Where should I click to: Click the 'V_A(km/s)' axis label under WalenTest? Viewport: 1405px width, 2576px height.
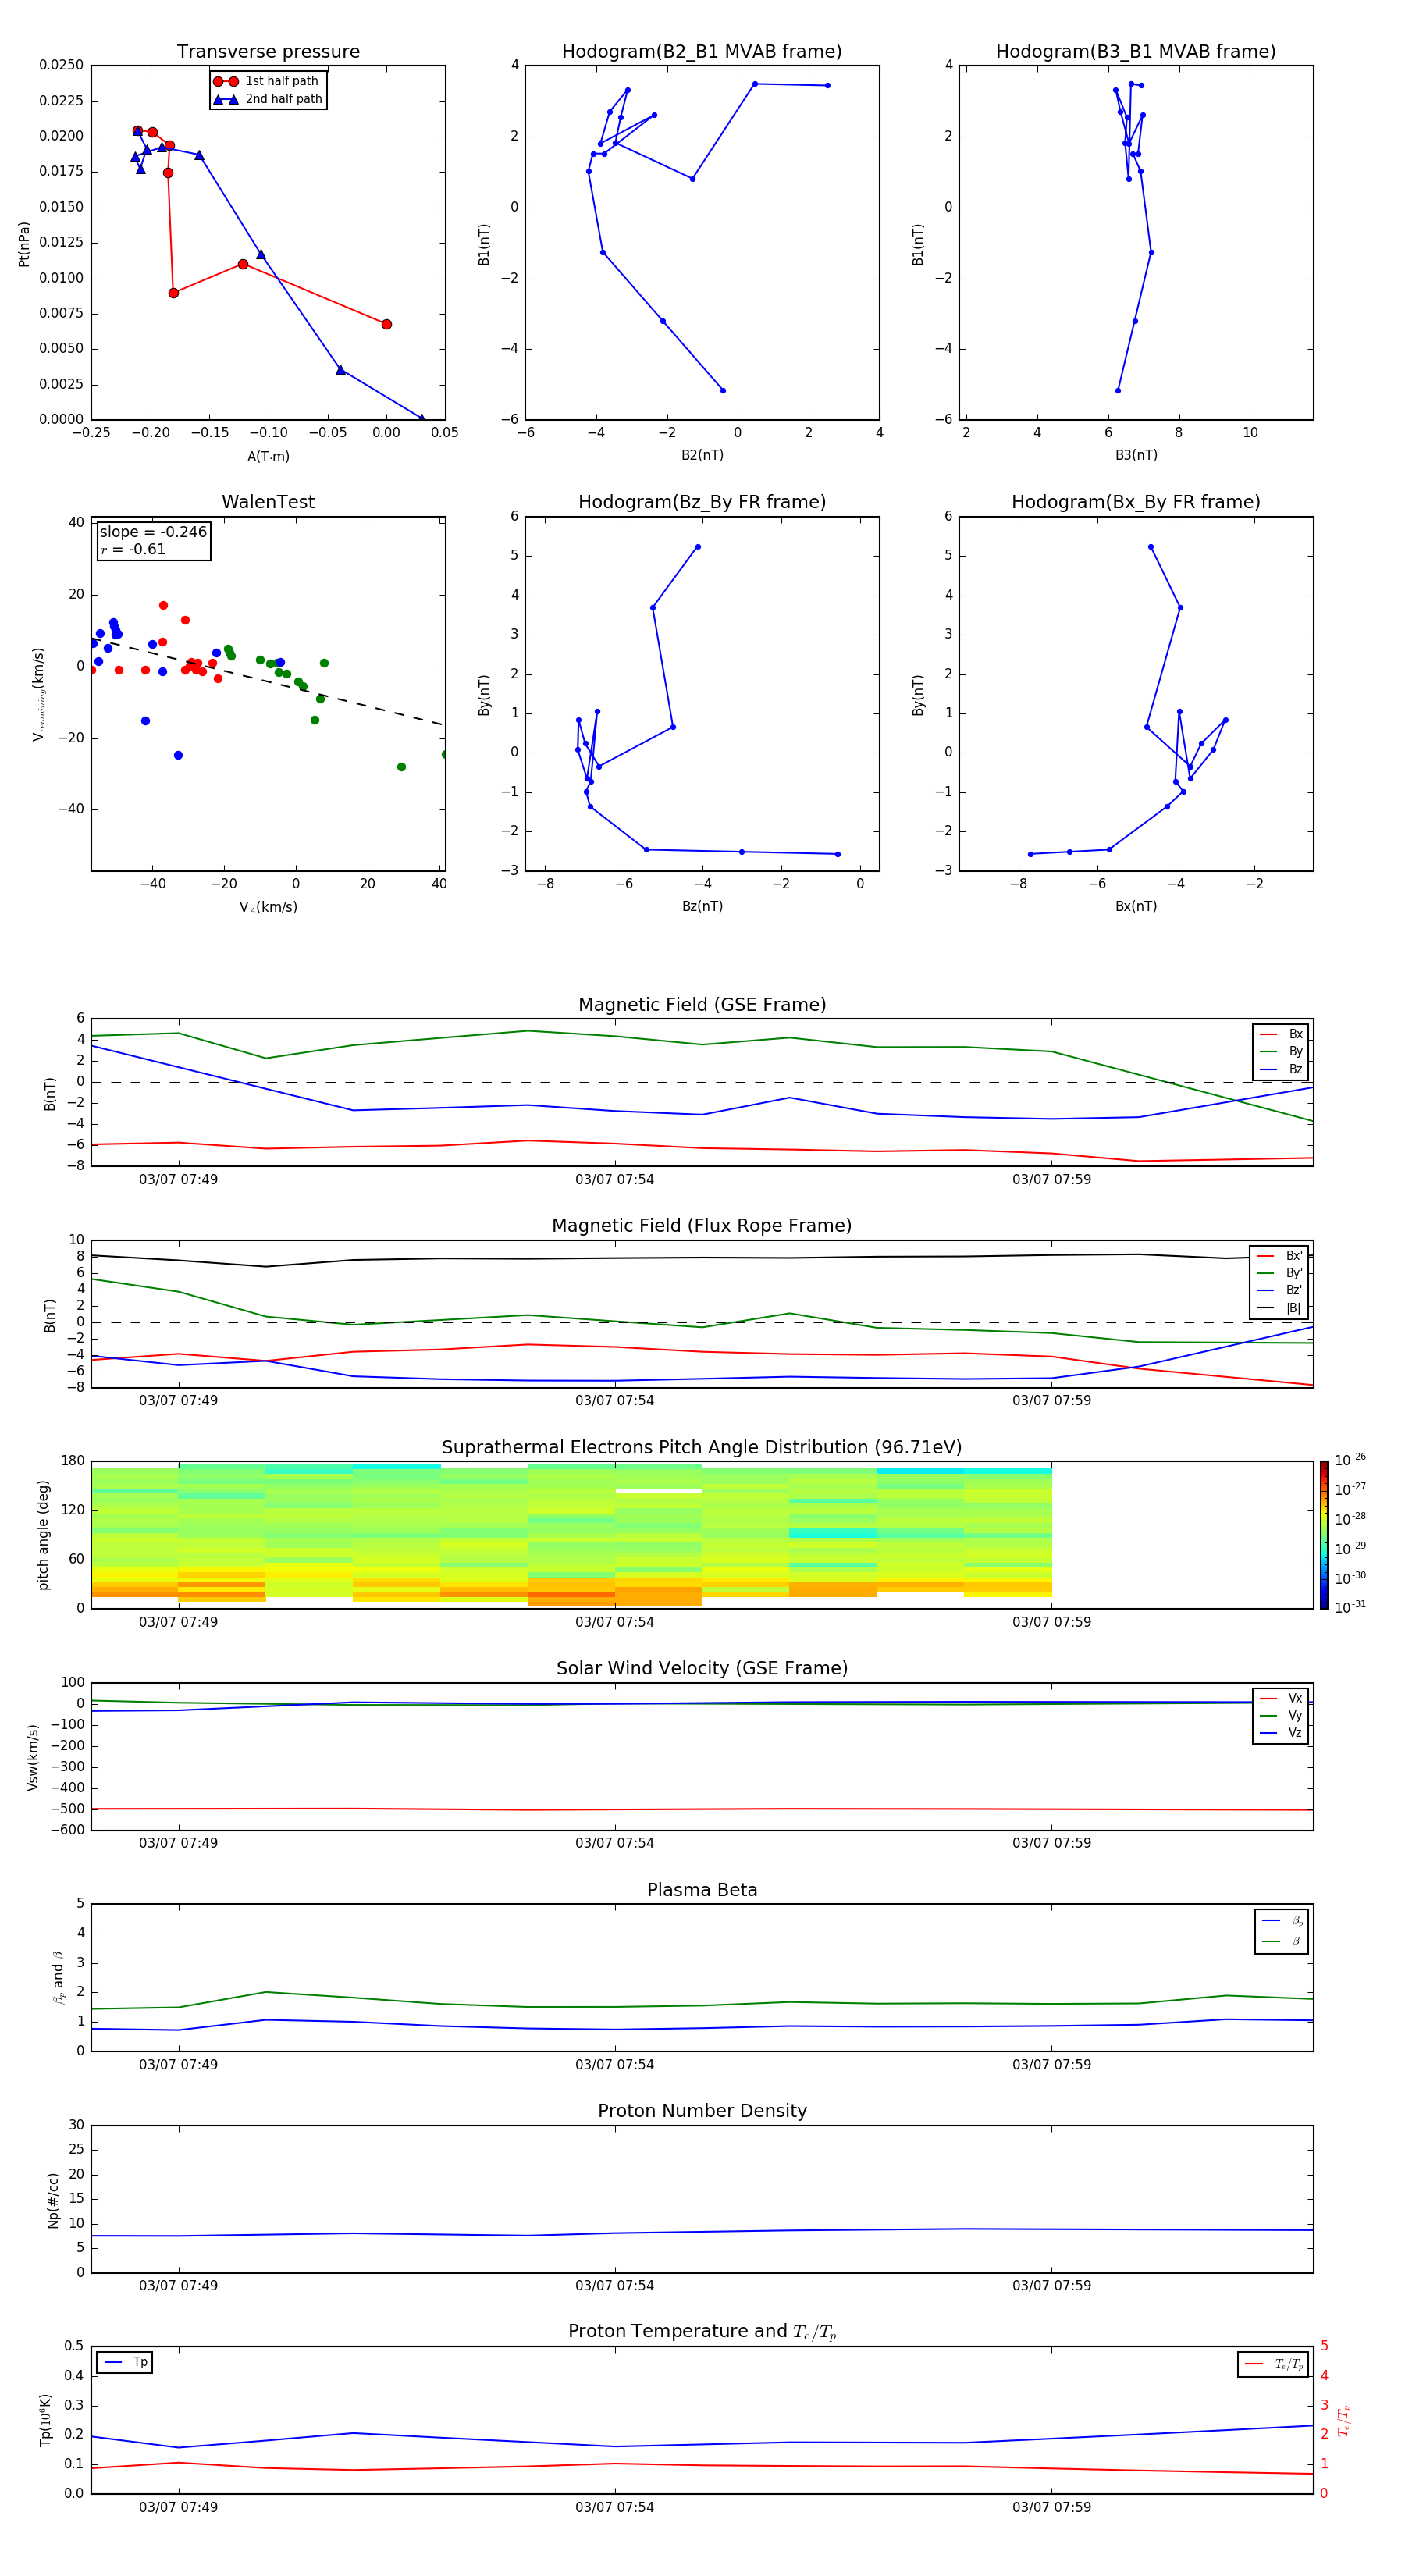coord(268,907)
